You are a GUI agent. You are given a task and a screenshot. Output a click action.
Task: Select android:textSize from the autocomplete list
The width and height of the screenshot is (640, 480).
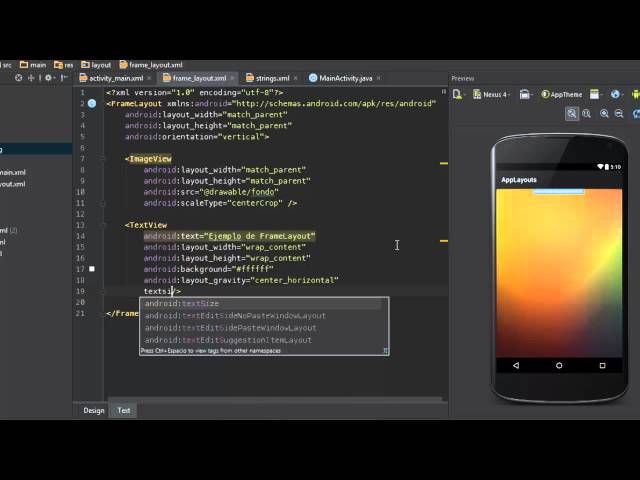click(x=261, y=303)
